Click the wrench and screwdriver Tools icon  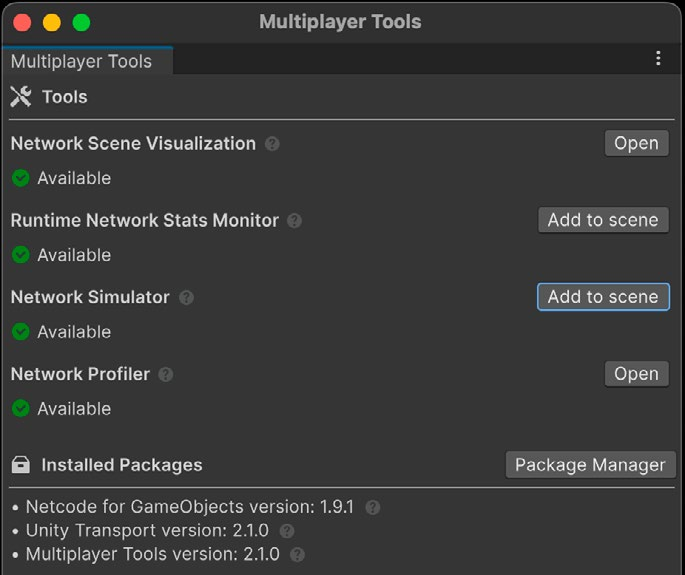click(x=21, y=97)
